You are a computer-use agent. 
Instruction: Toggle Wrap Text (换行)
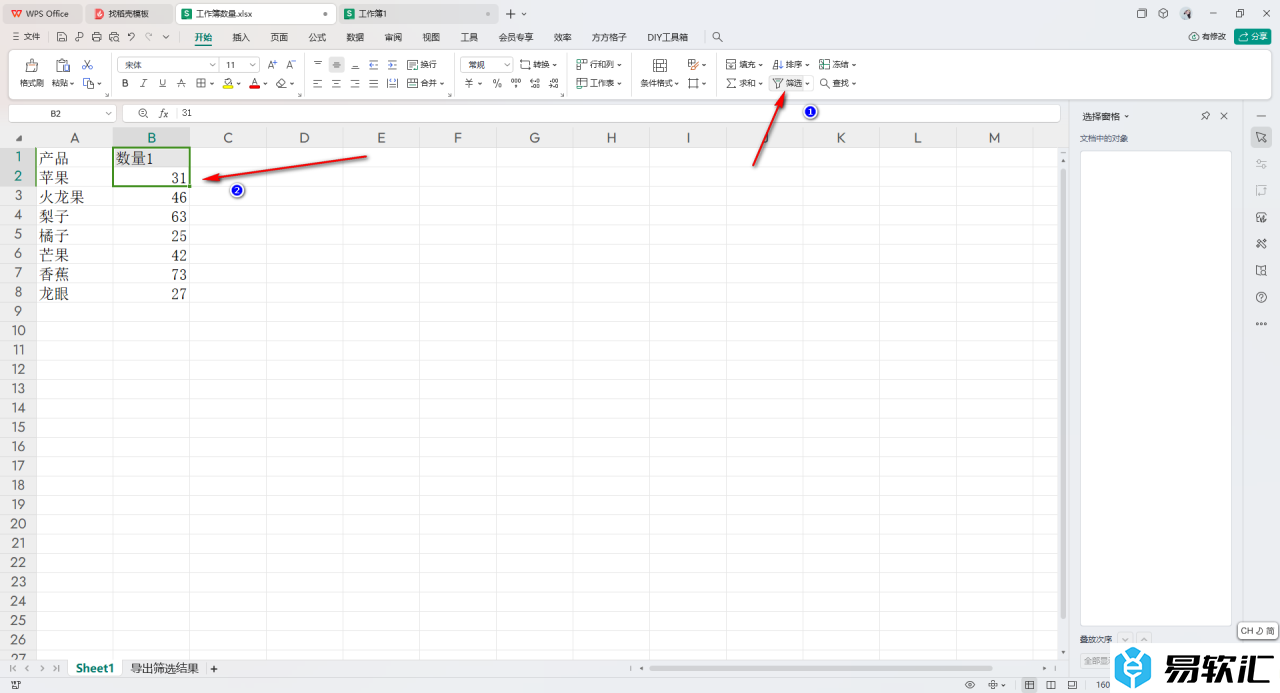point(421,64)
